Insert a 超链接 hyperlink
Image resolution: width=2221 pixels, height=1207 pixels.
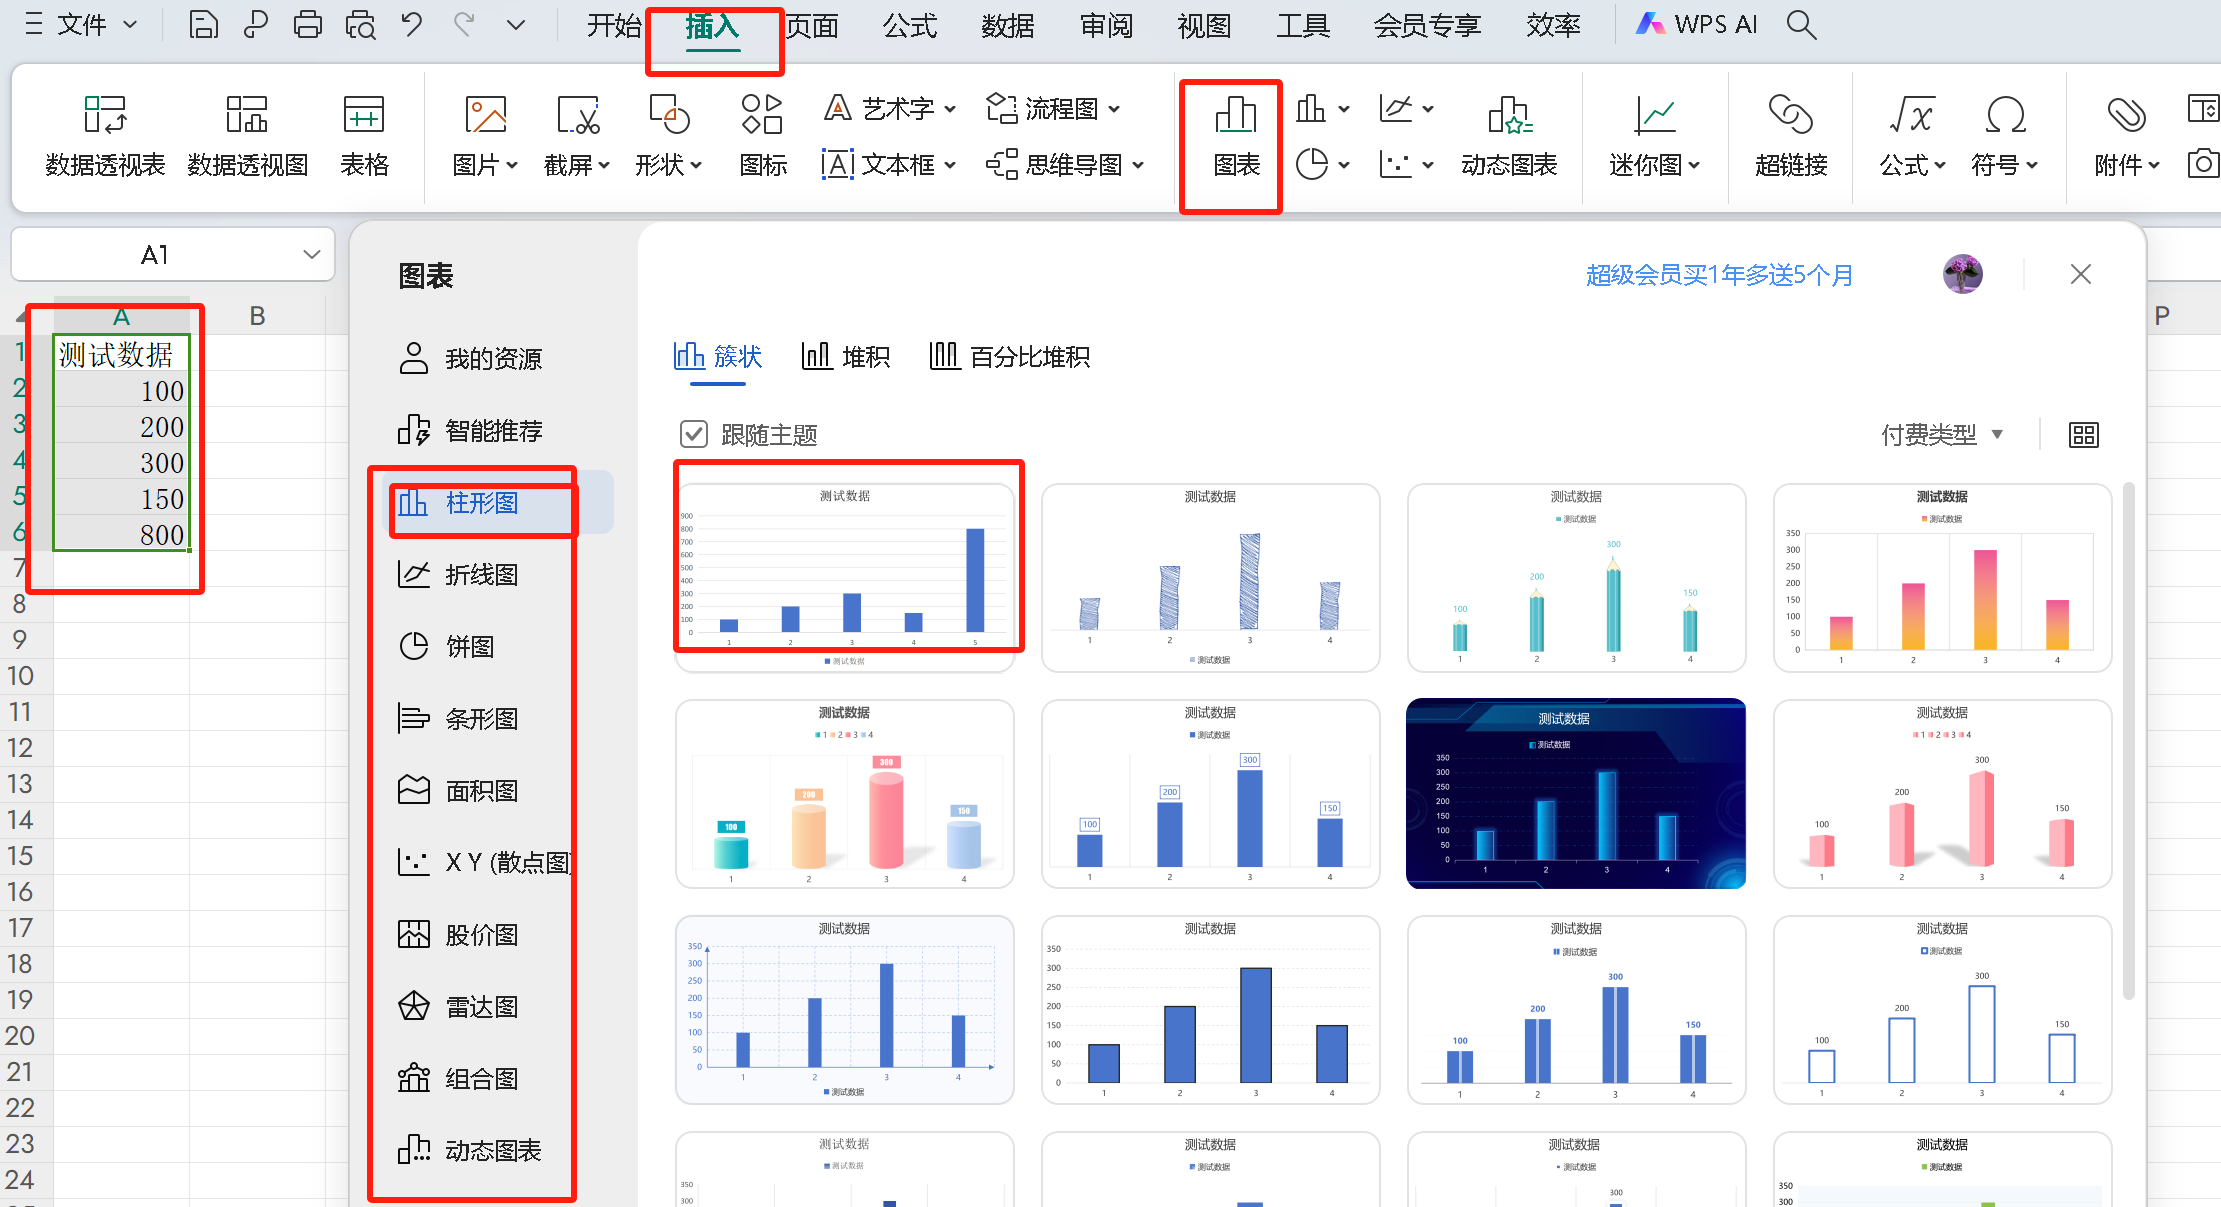(1791, 137)
